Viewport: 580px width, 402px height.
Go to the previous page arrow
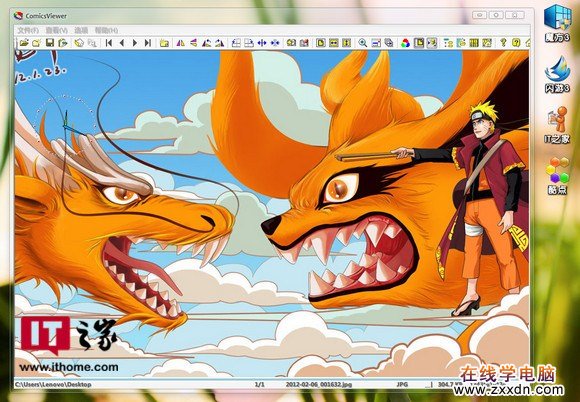point(122,43)
